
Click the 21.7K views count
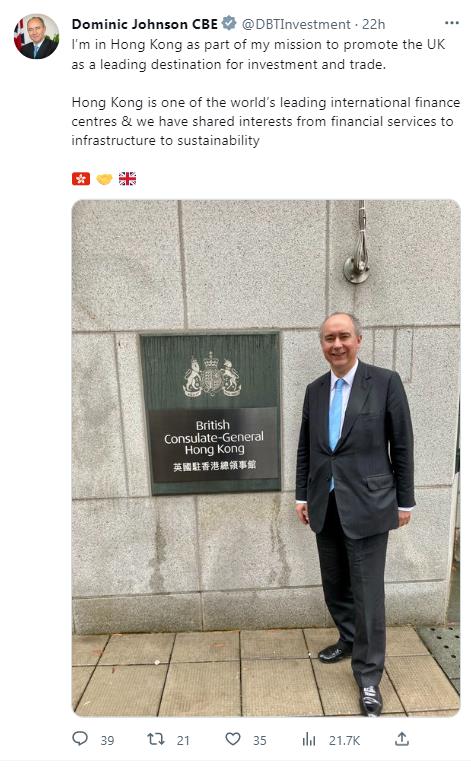(x=344, y=741)
